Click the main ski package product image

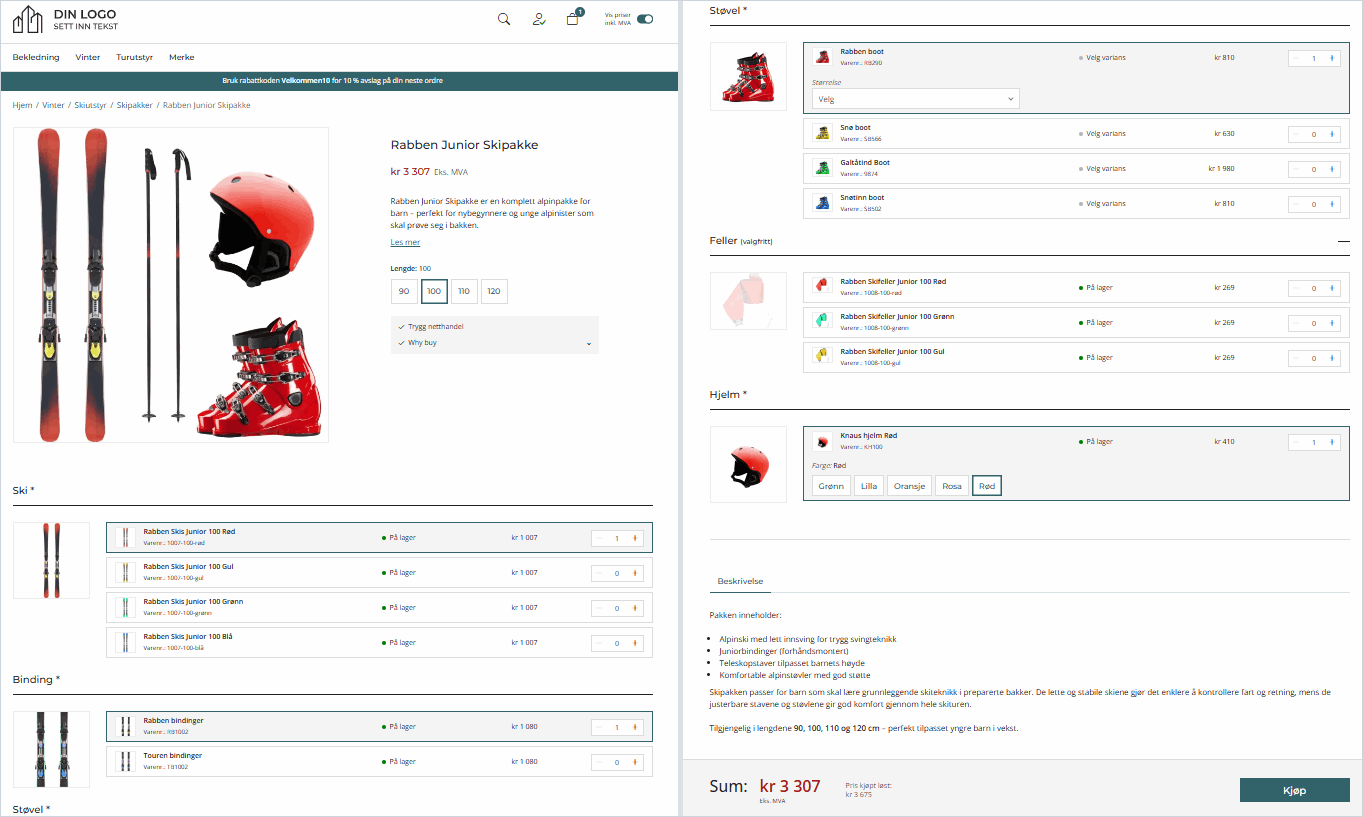point(171,285)
